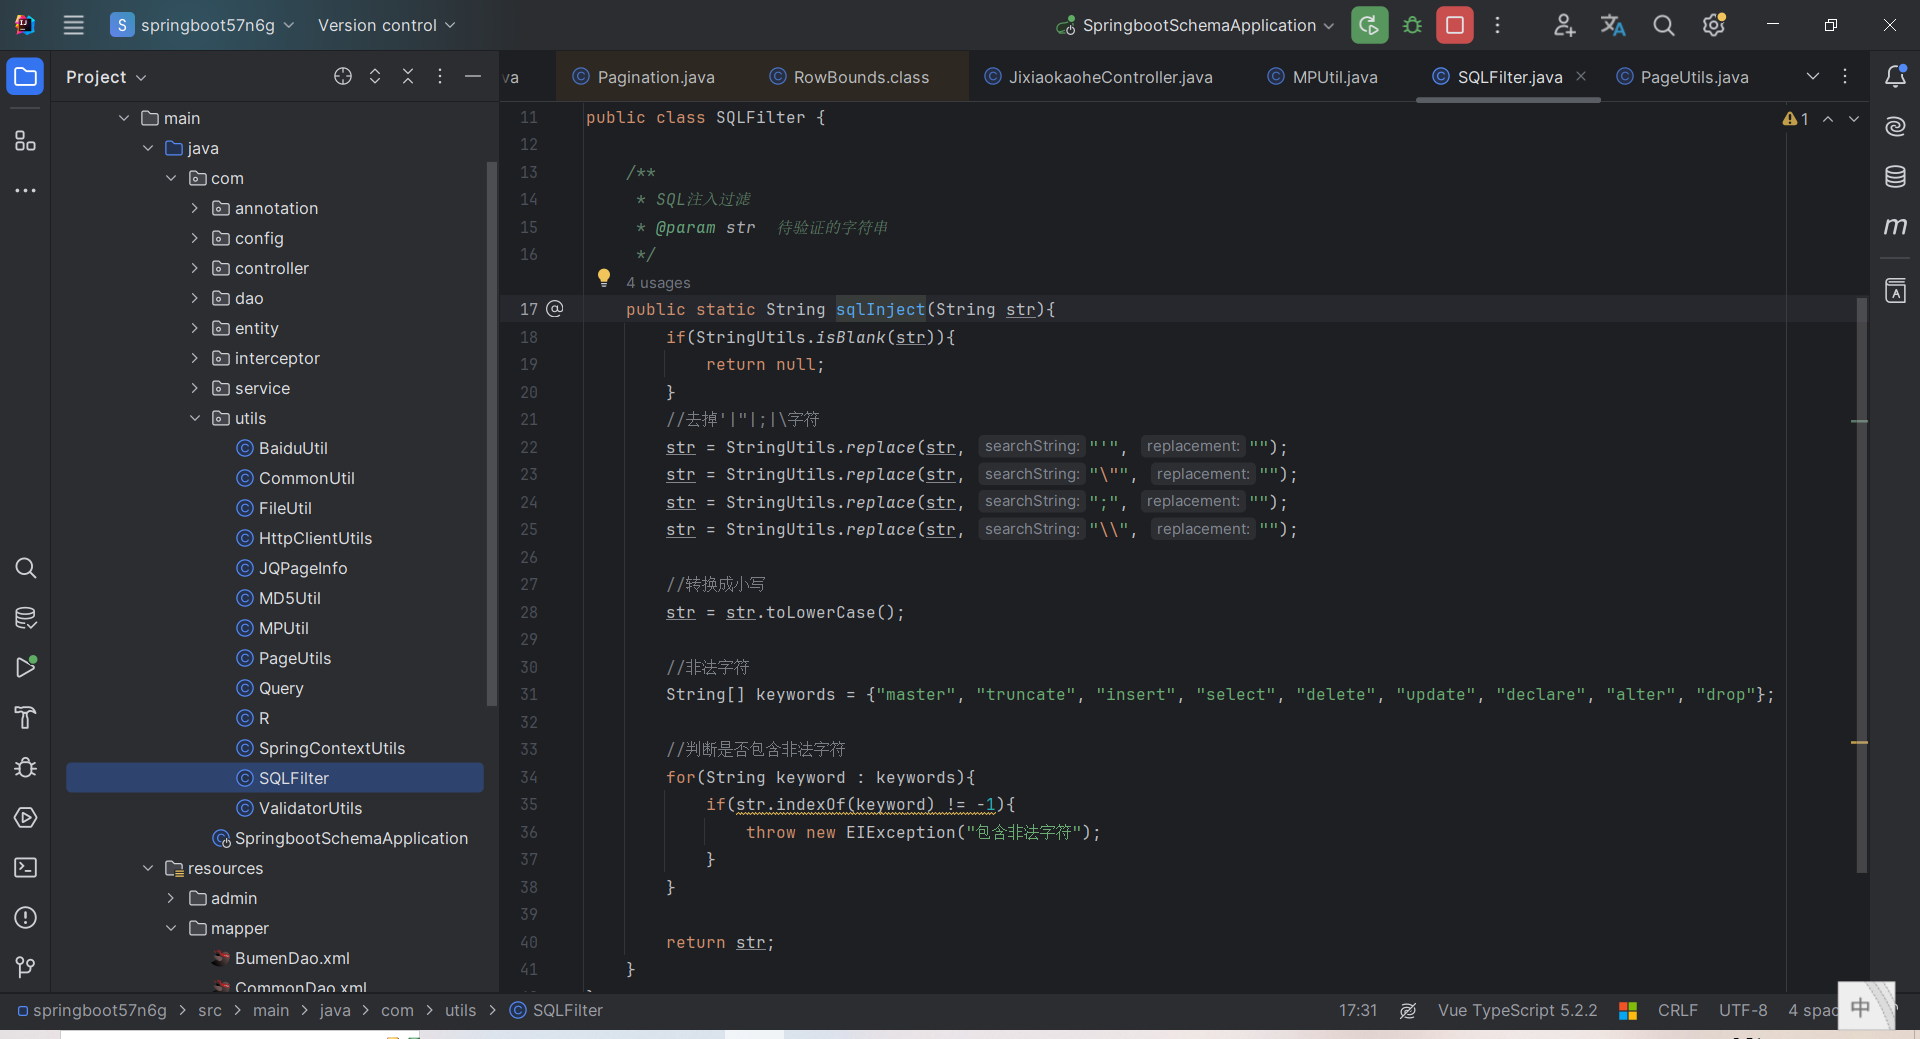Open the Code With Me icon
The height and width of the screenshot is (1039, 1920).
coord(1564,25)
